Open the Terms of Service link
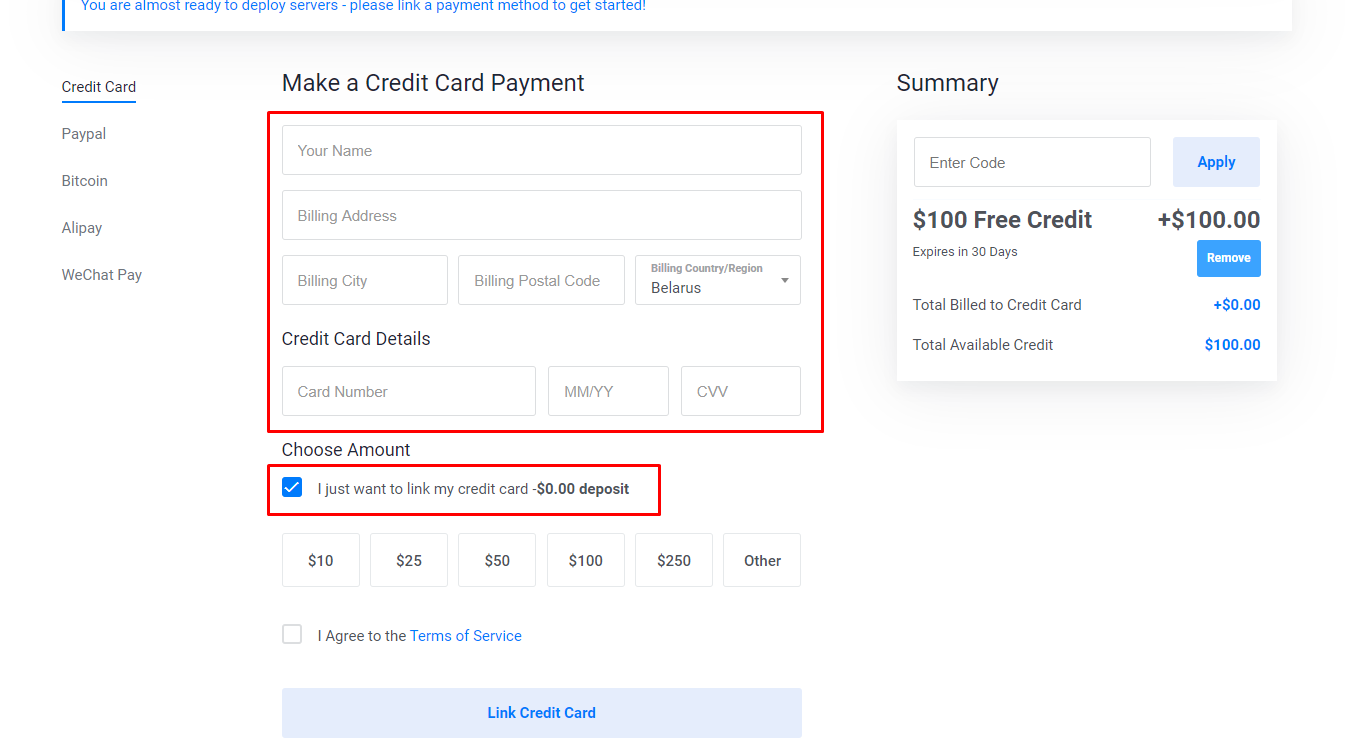 point(466,636)
